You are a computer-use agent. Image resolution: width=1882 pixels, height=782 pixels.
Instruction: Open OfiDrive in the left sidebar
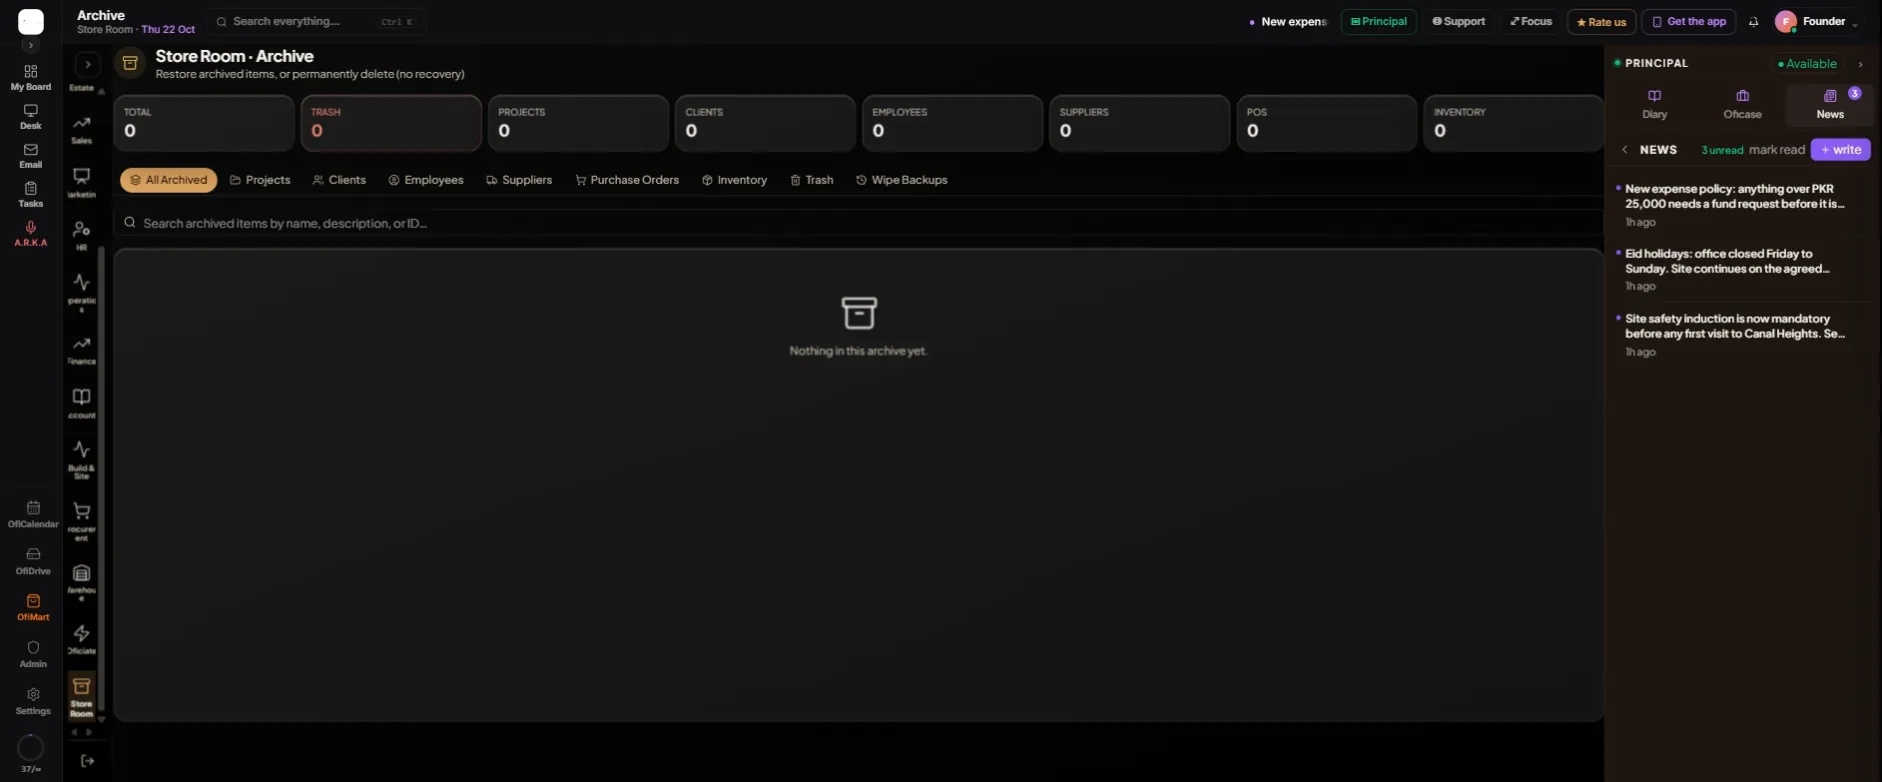(33, 561)
